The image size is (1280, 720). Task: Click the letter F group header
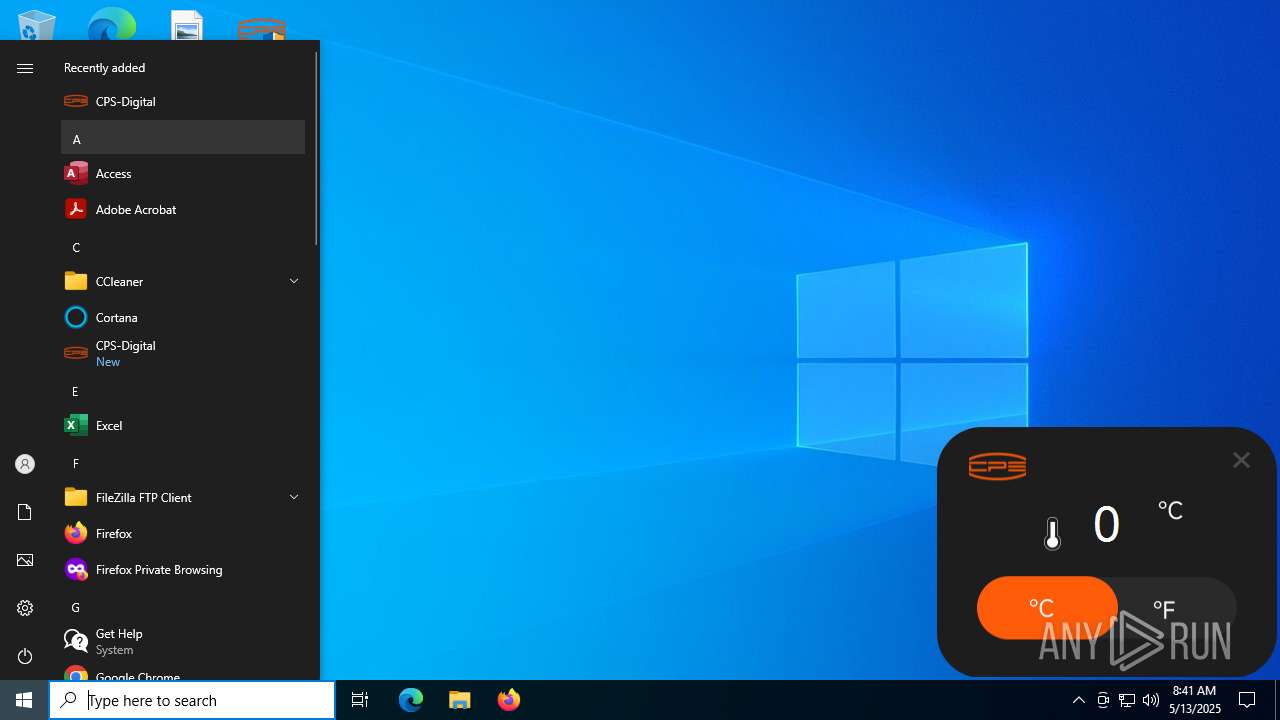(183, 462)
